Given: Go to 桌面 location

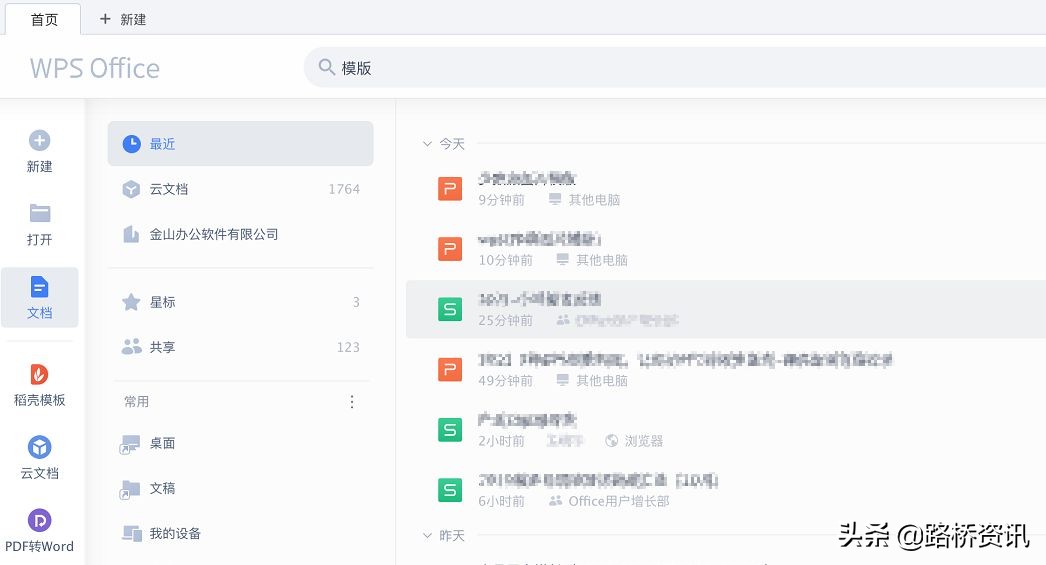Looking at the screenshot, I should (240, 444).
